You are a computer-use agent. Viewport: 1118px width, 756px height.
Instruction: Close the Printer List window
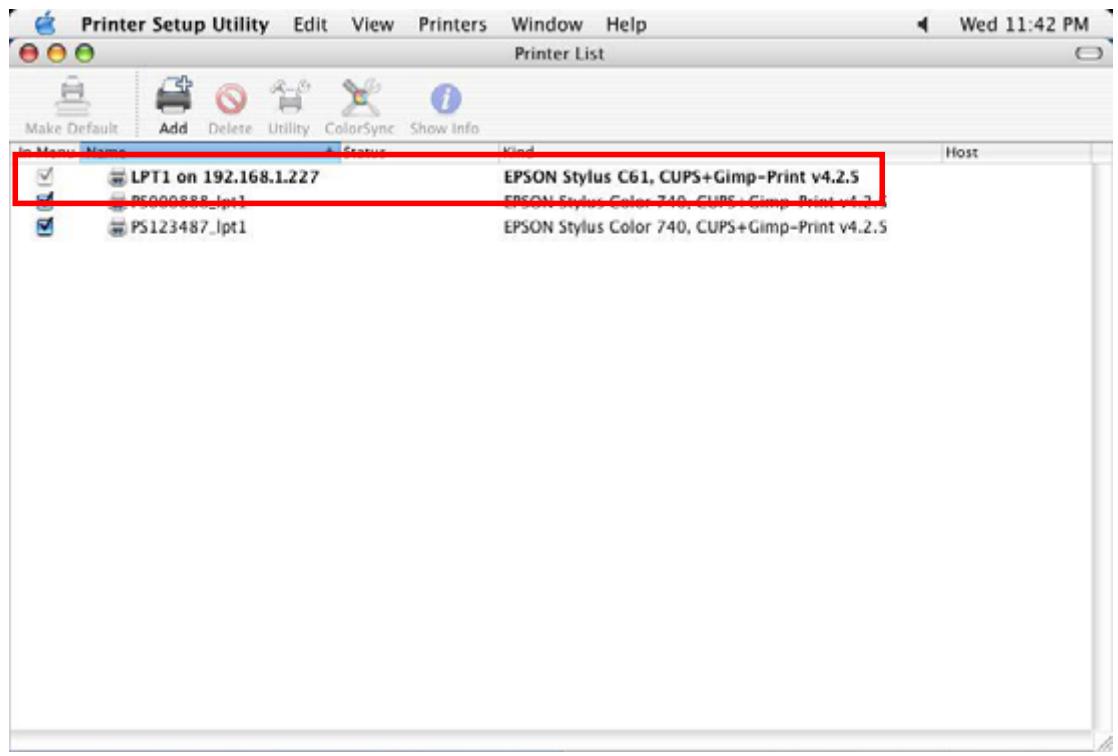29,53
